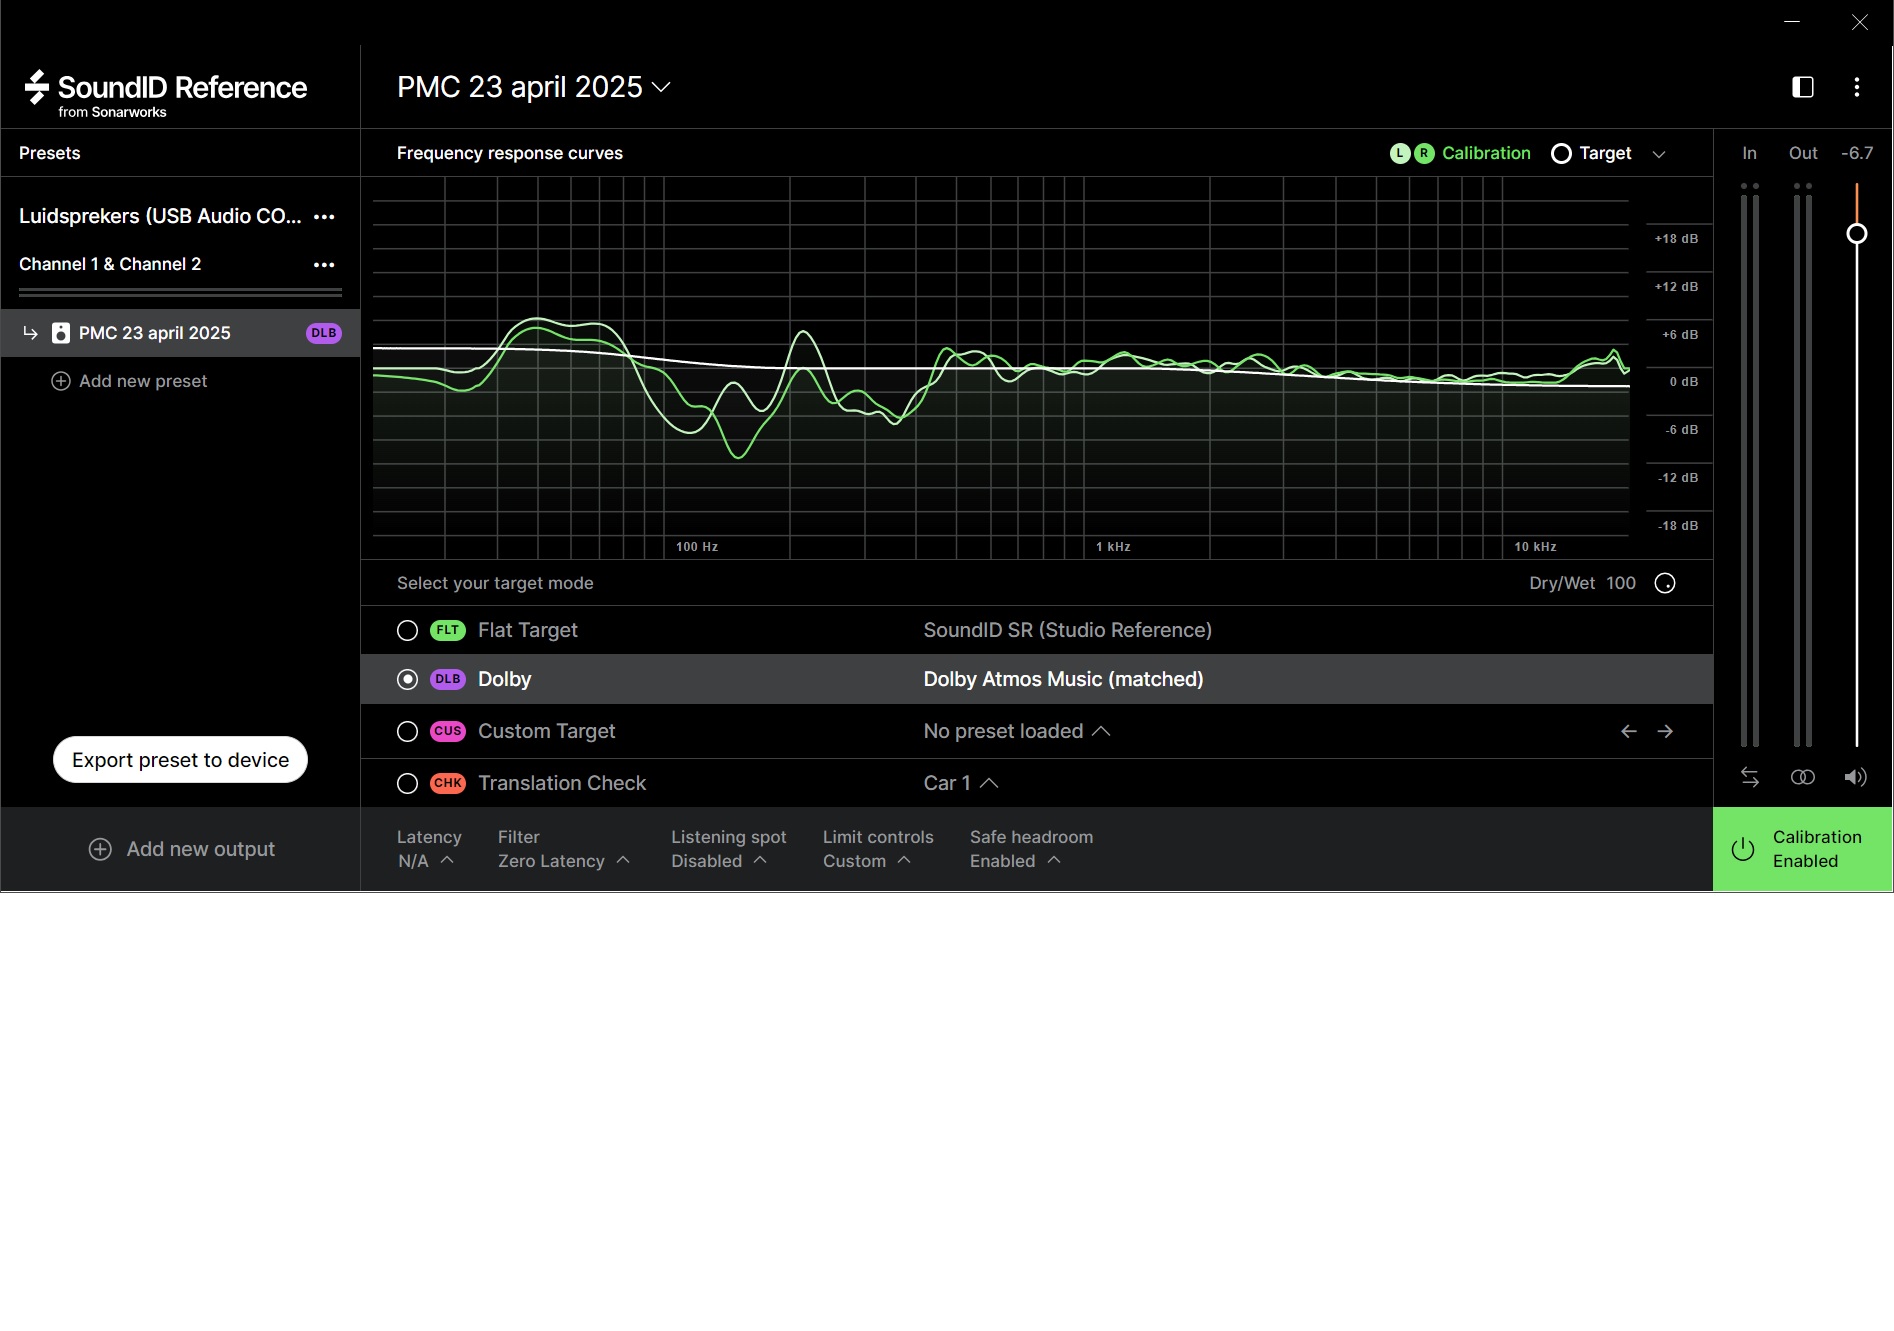Mute output with the speaker icon
This screenshot has height=1331, width=1894.
(x=1855, y=777)
